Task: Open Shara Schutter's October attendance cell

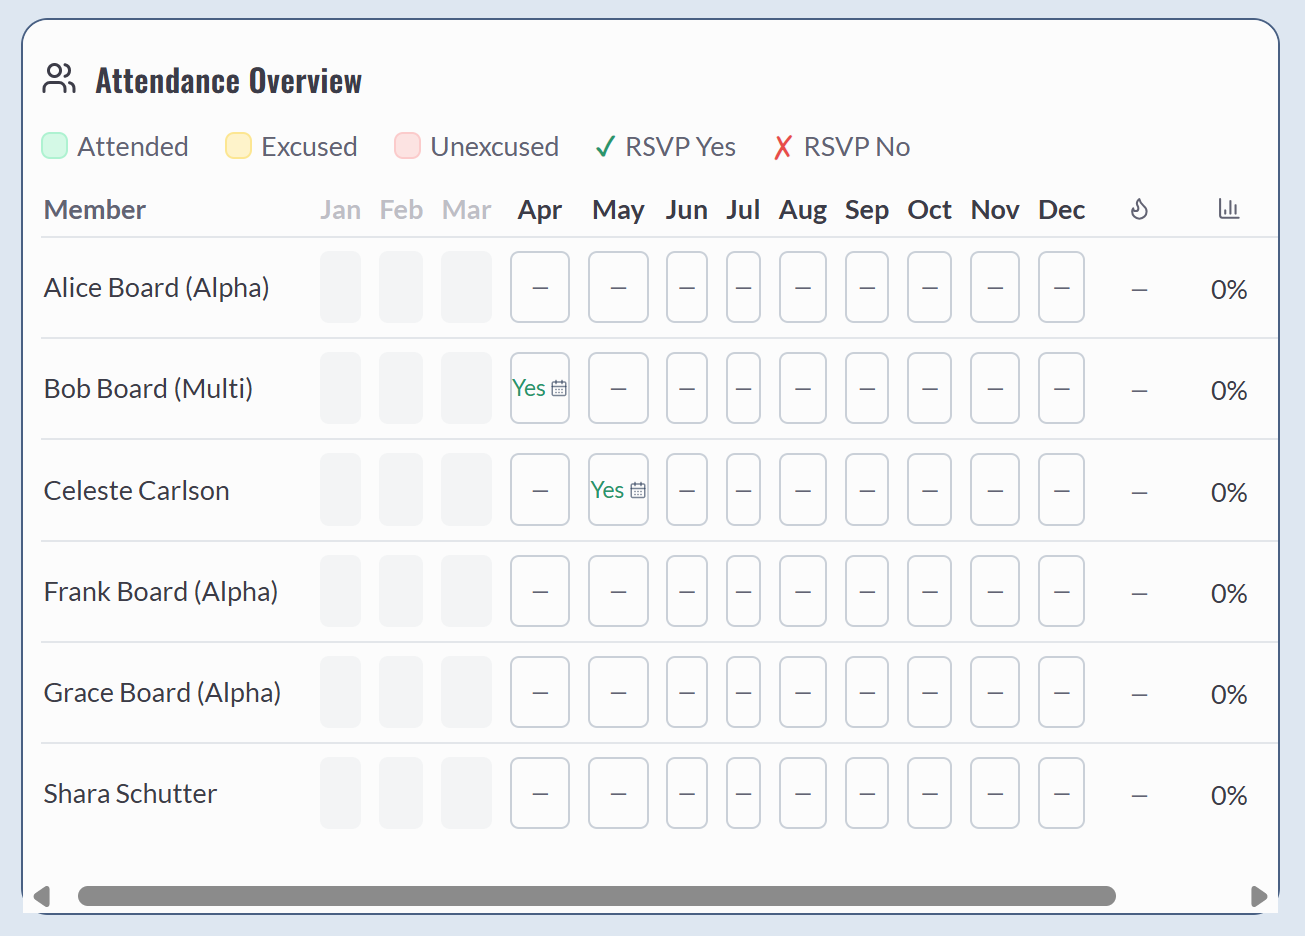Action: [x=930, y=793]
